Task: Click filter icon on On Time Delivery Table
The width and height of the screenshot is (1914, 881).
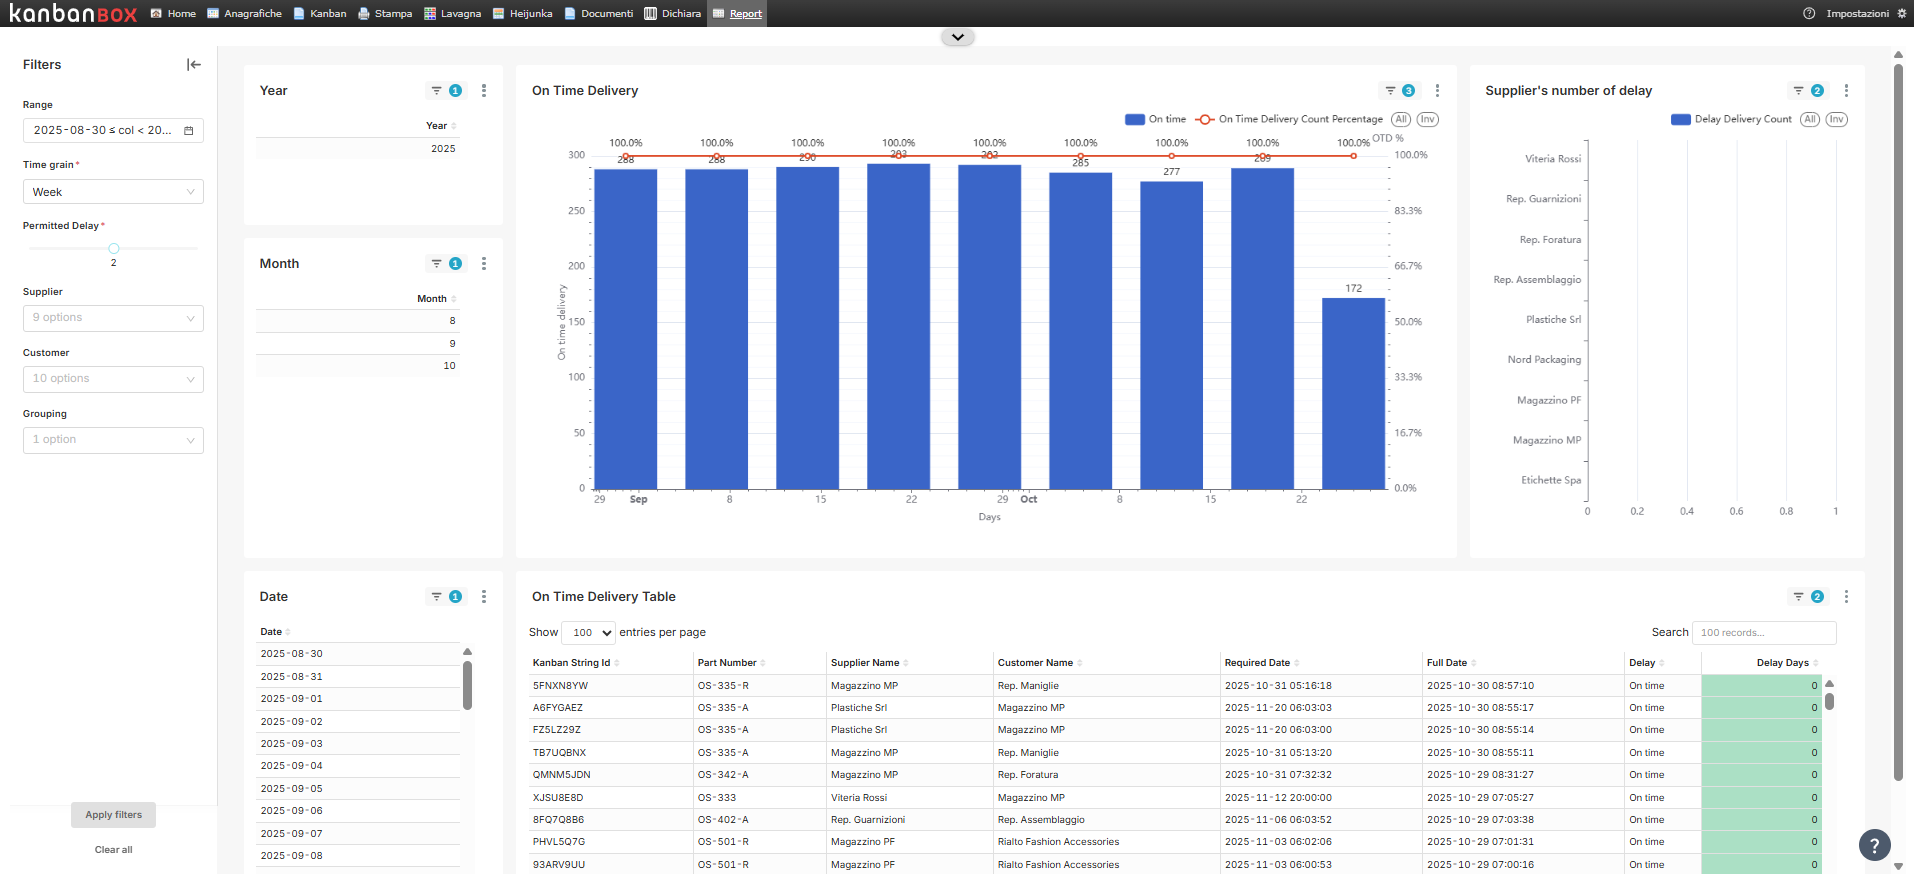Action: click(1798, 597)
